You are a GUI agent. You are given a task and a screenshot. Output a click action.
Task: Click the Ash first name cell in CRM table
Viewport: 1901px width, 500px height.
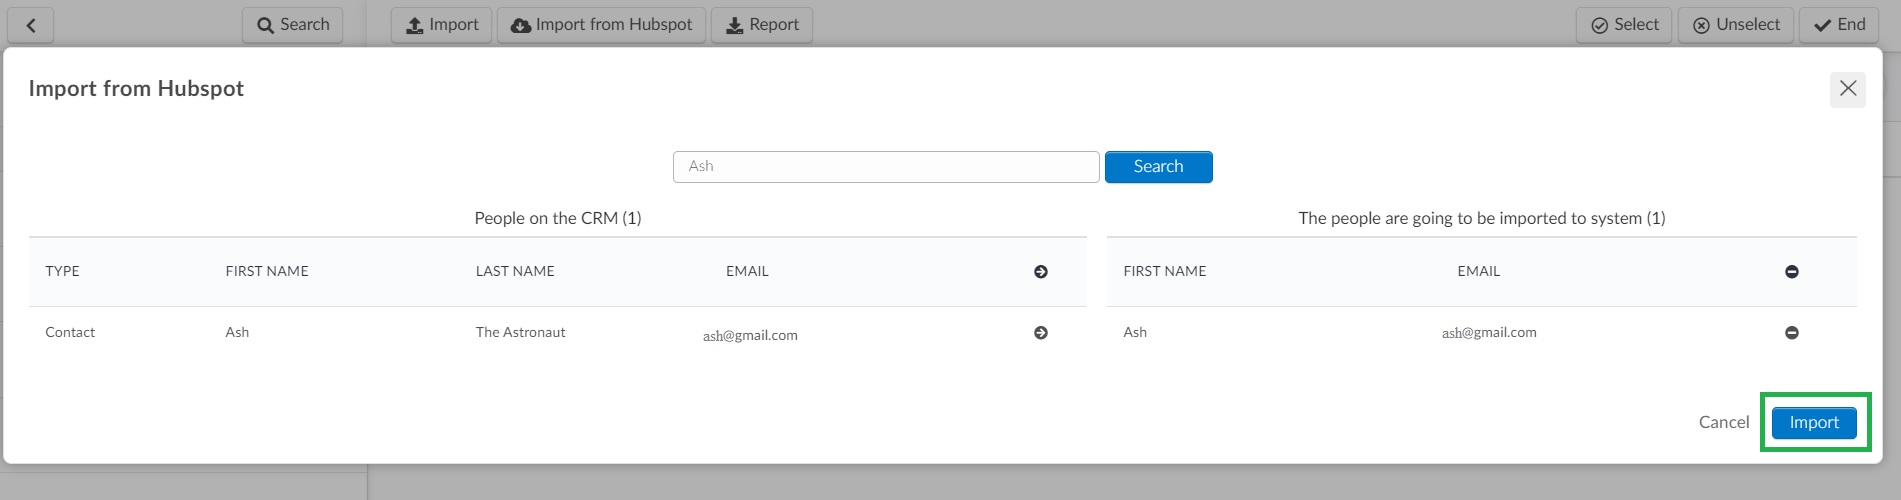click(237, 332)
